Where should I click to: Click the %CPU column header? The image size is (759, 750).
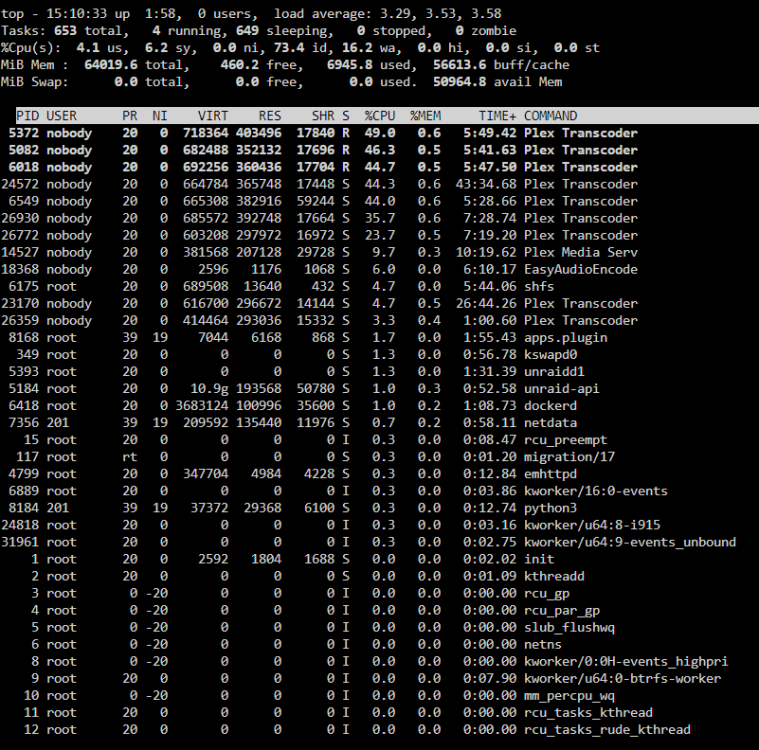point(380,116)
